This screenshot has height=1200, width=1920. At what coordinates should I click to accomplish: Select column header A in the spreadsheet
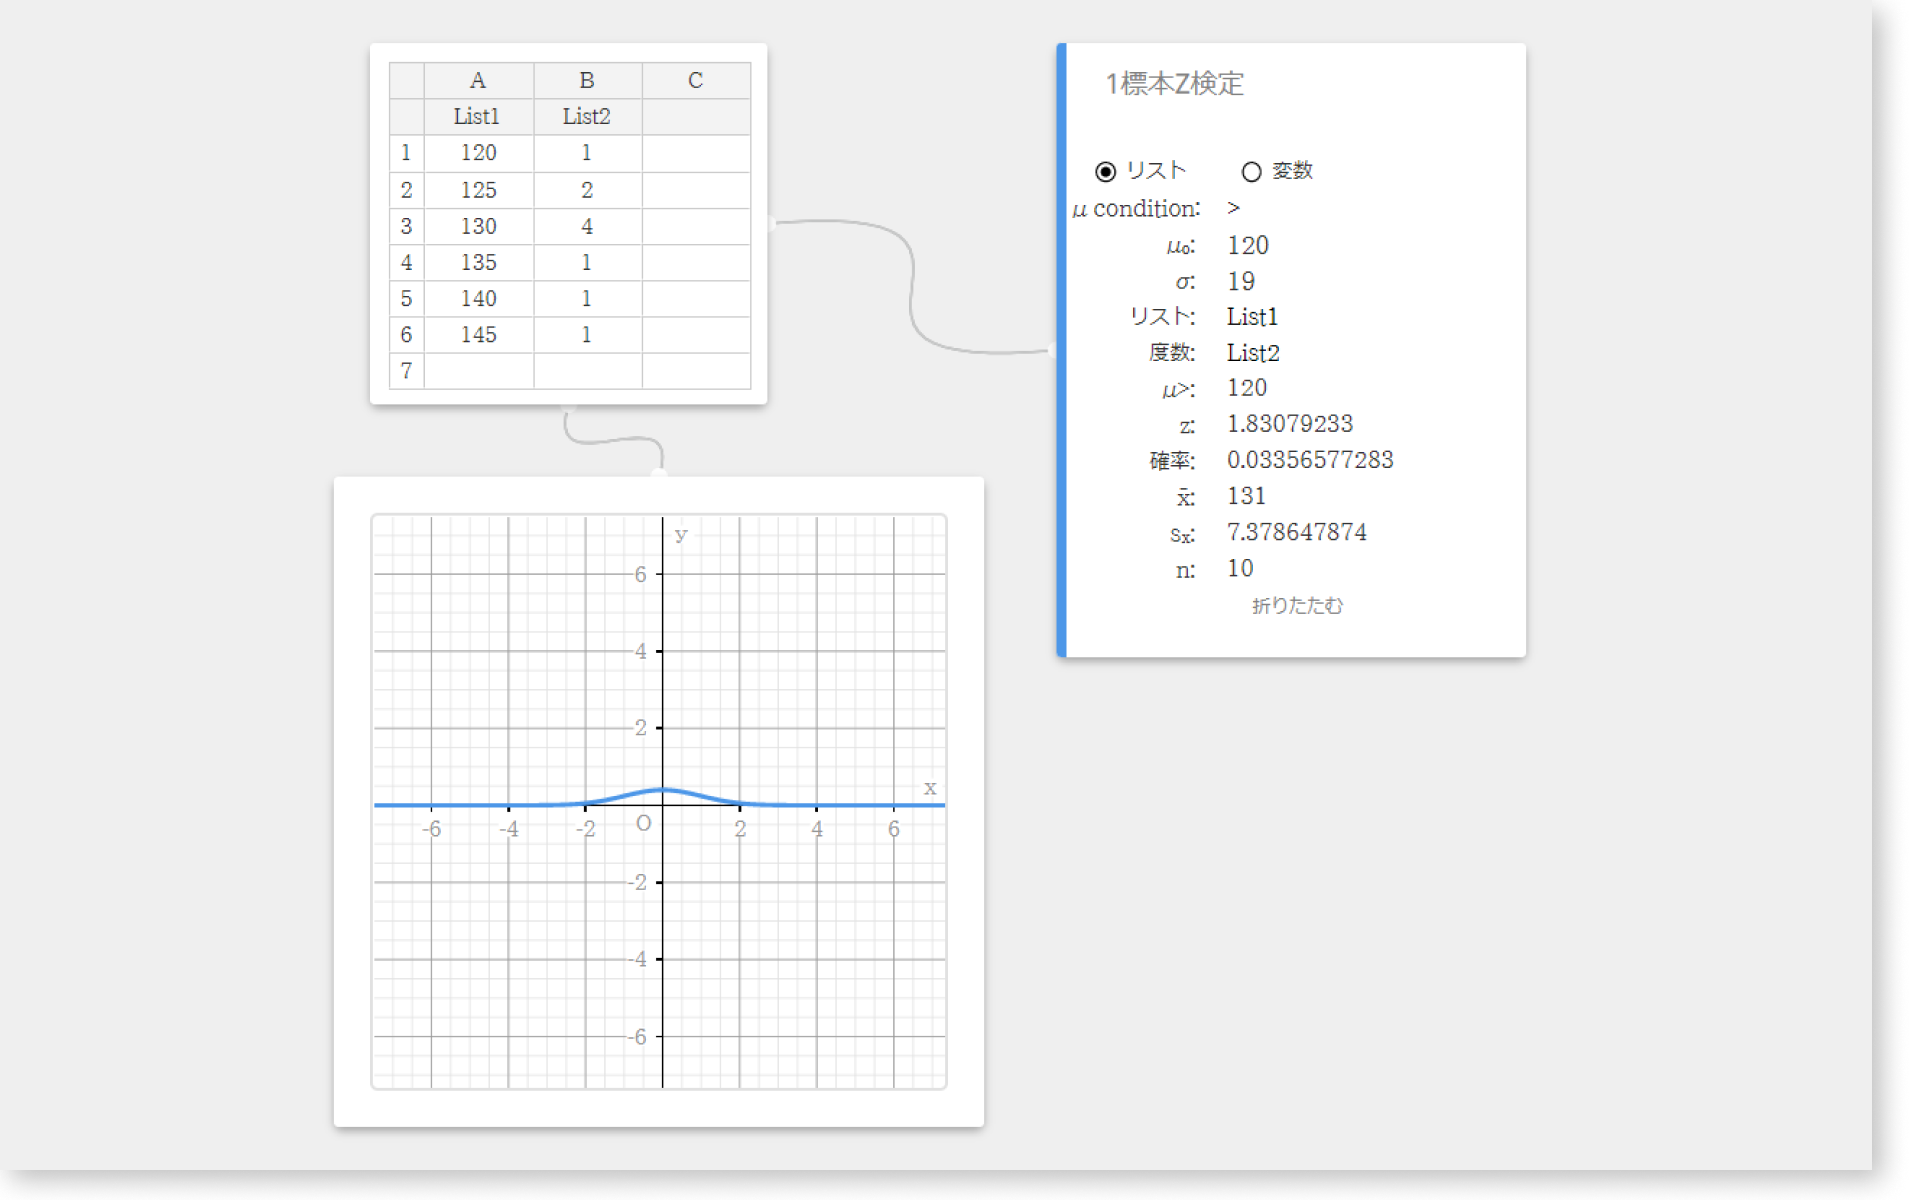click(478, 80)
